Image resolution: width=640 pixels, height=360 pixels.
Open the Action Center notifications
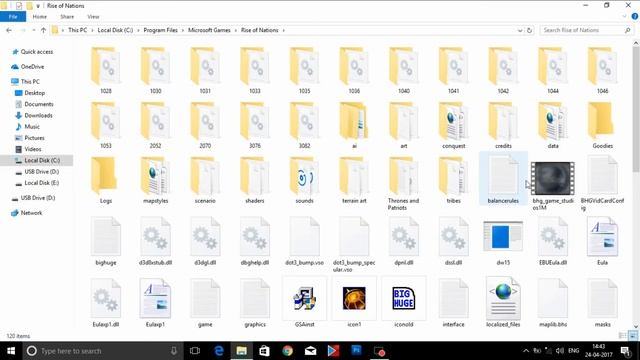click(x=626, y=351)
